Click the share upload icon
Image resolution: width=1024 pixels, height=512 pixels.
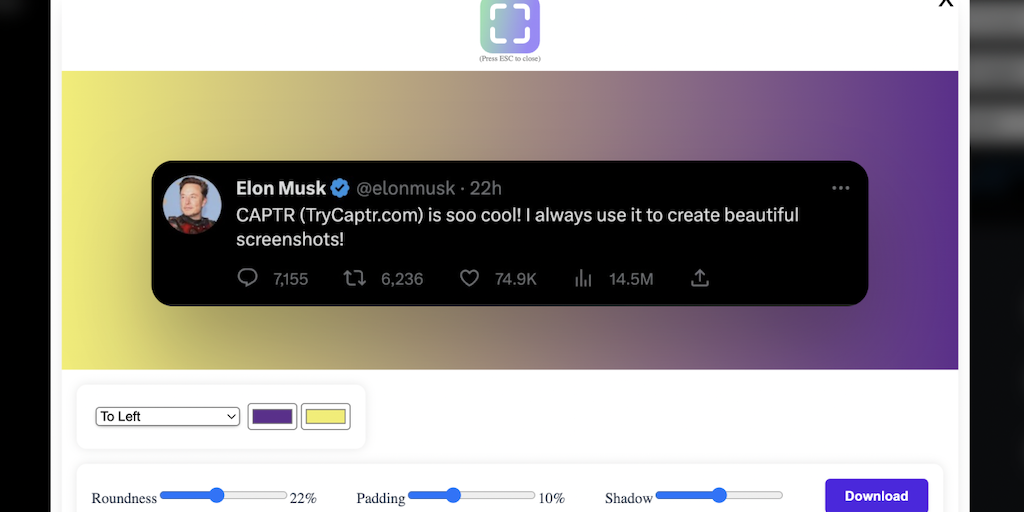click(x=700, y=278)
